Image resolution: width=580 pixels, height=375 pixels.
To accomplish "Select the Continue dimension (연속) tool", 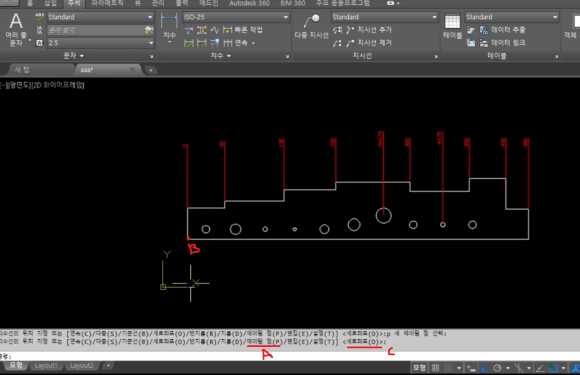I will click(x=236, y=43).
